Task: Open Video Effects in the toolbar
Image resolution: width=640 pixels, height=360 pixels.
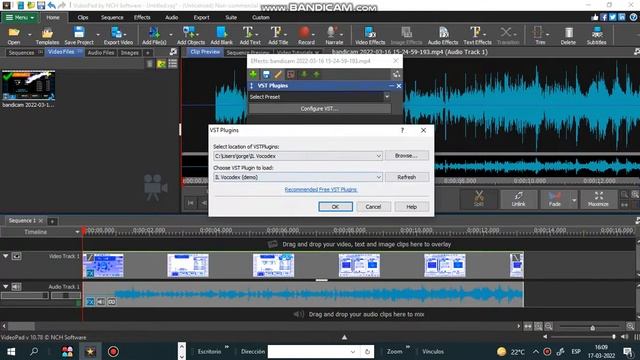Action: (370, 36)
